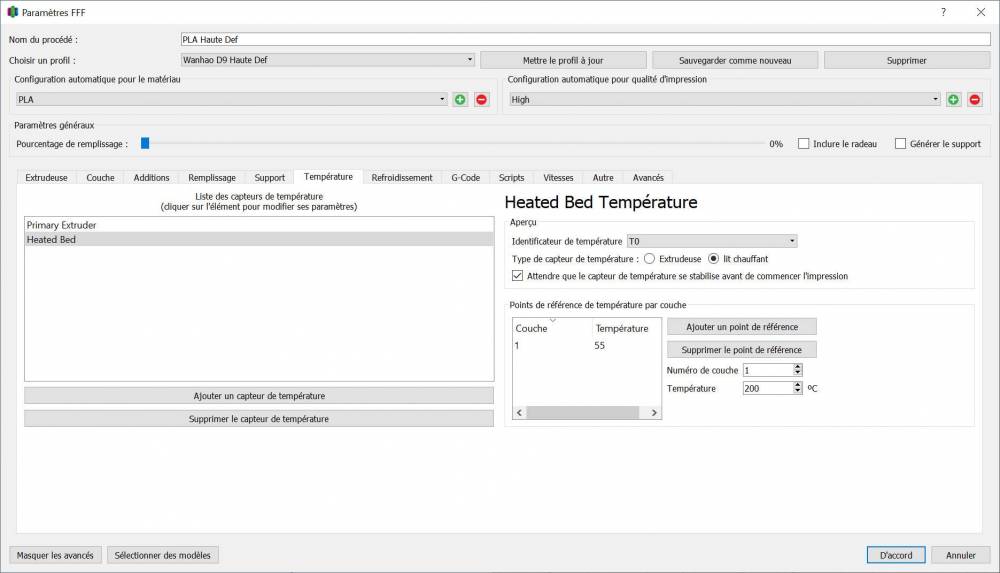Select Heated Bed in sensor list
This screenshot has width=1000, height=573.
click(x=259, y=239)
